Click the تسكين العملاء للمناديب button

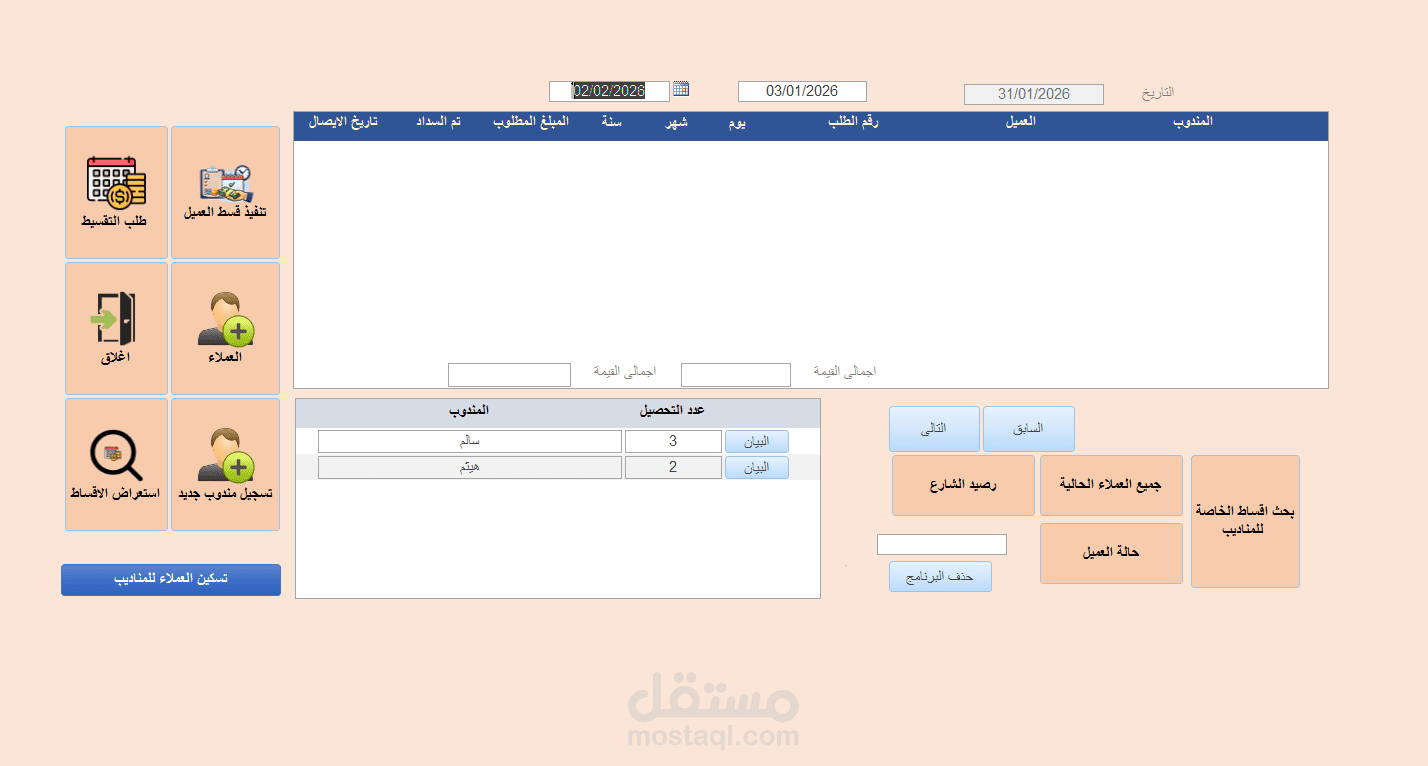click(x=171, y=580)
